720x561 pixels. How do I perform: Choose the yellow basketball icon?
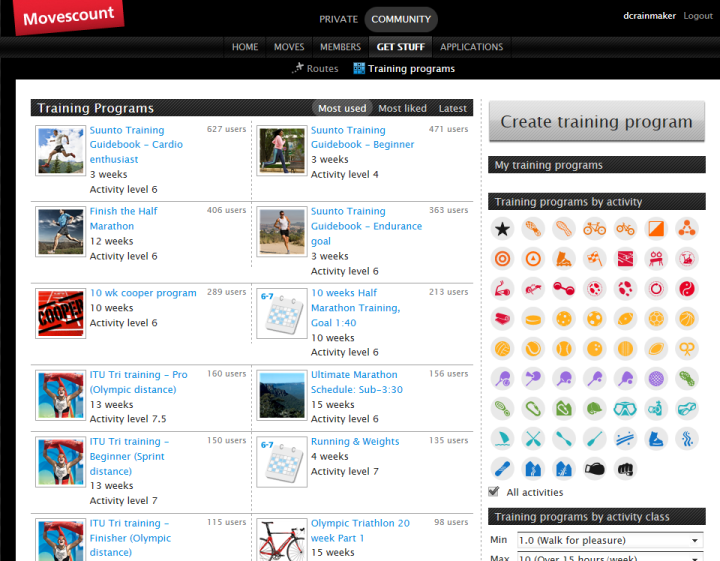coord(687,319)
